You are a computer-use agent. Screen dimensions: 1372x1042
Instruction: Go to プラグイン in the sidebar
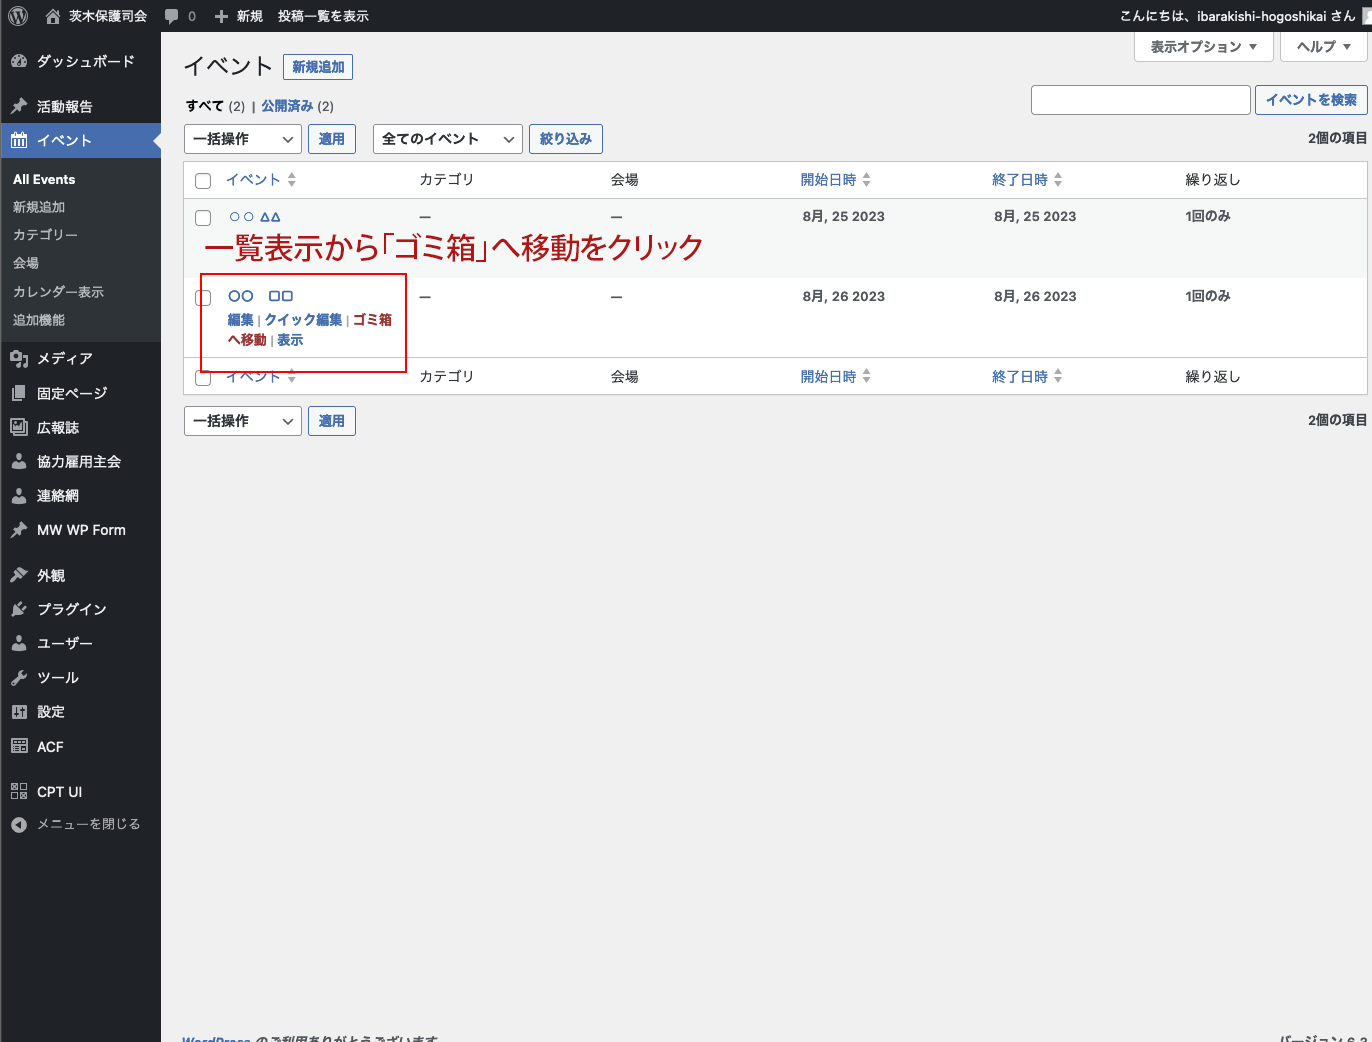(x=71, y=609)
